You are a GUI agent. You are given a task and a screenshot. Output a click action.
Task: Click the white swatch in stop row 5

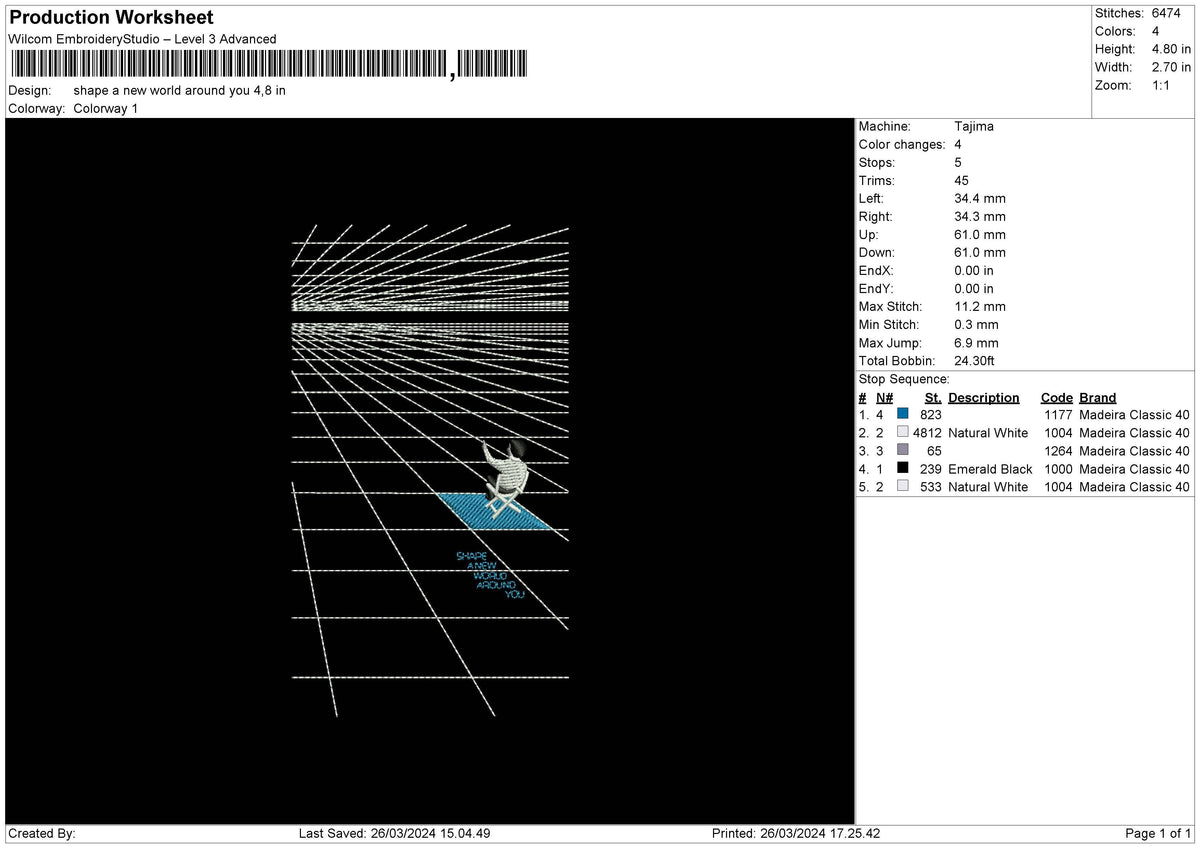point(903,486)
